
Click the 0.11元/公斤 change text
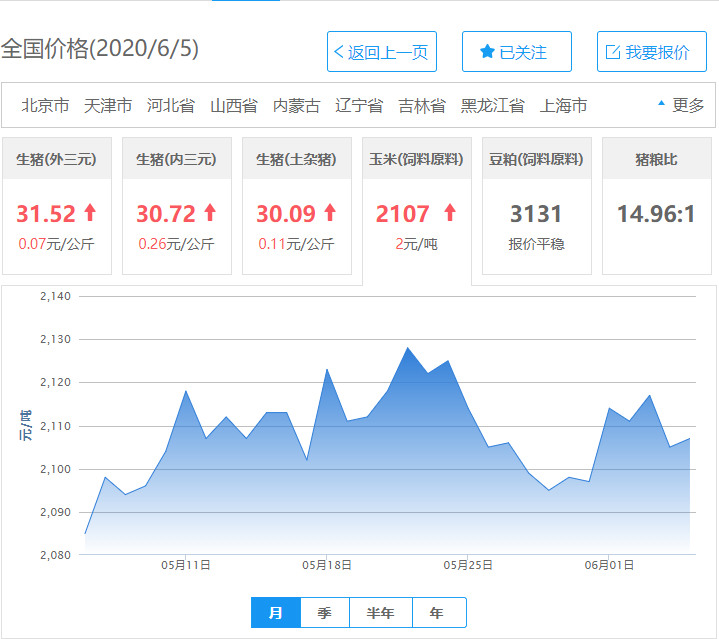coord(296,244)
